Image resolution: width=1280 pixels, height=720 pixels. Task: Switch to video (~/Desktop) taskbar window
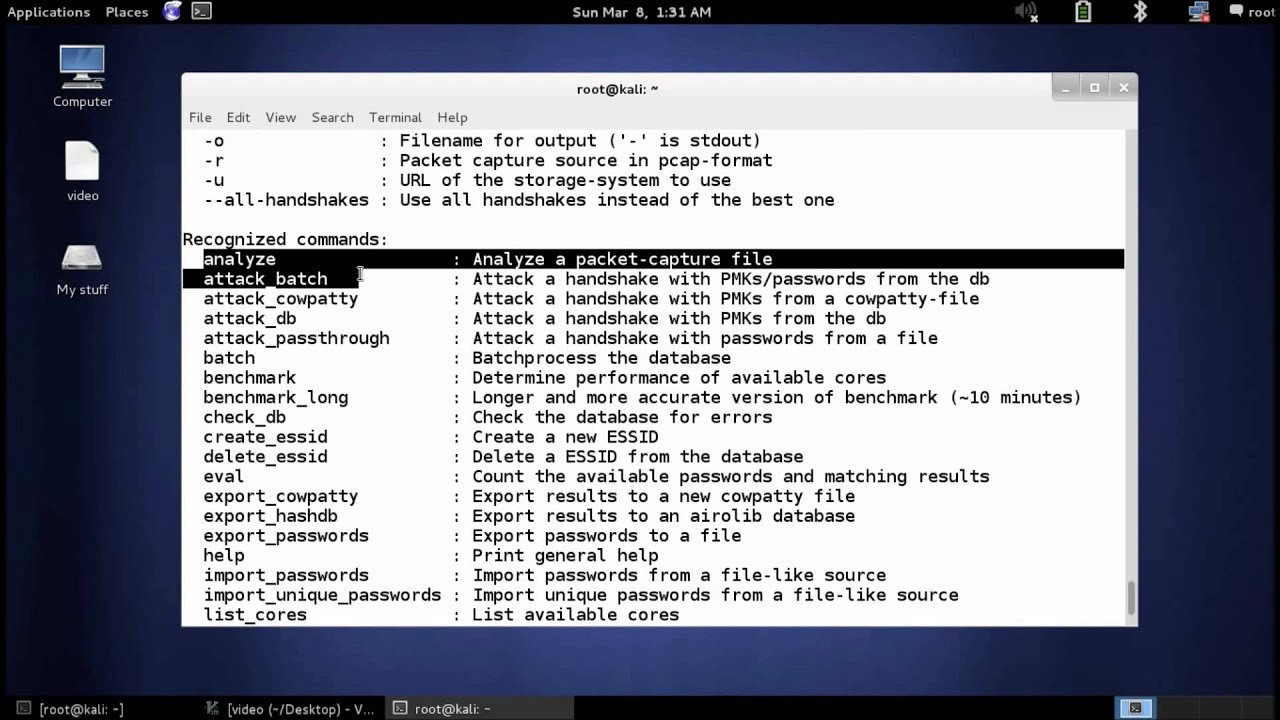[x=291, y=708]
